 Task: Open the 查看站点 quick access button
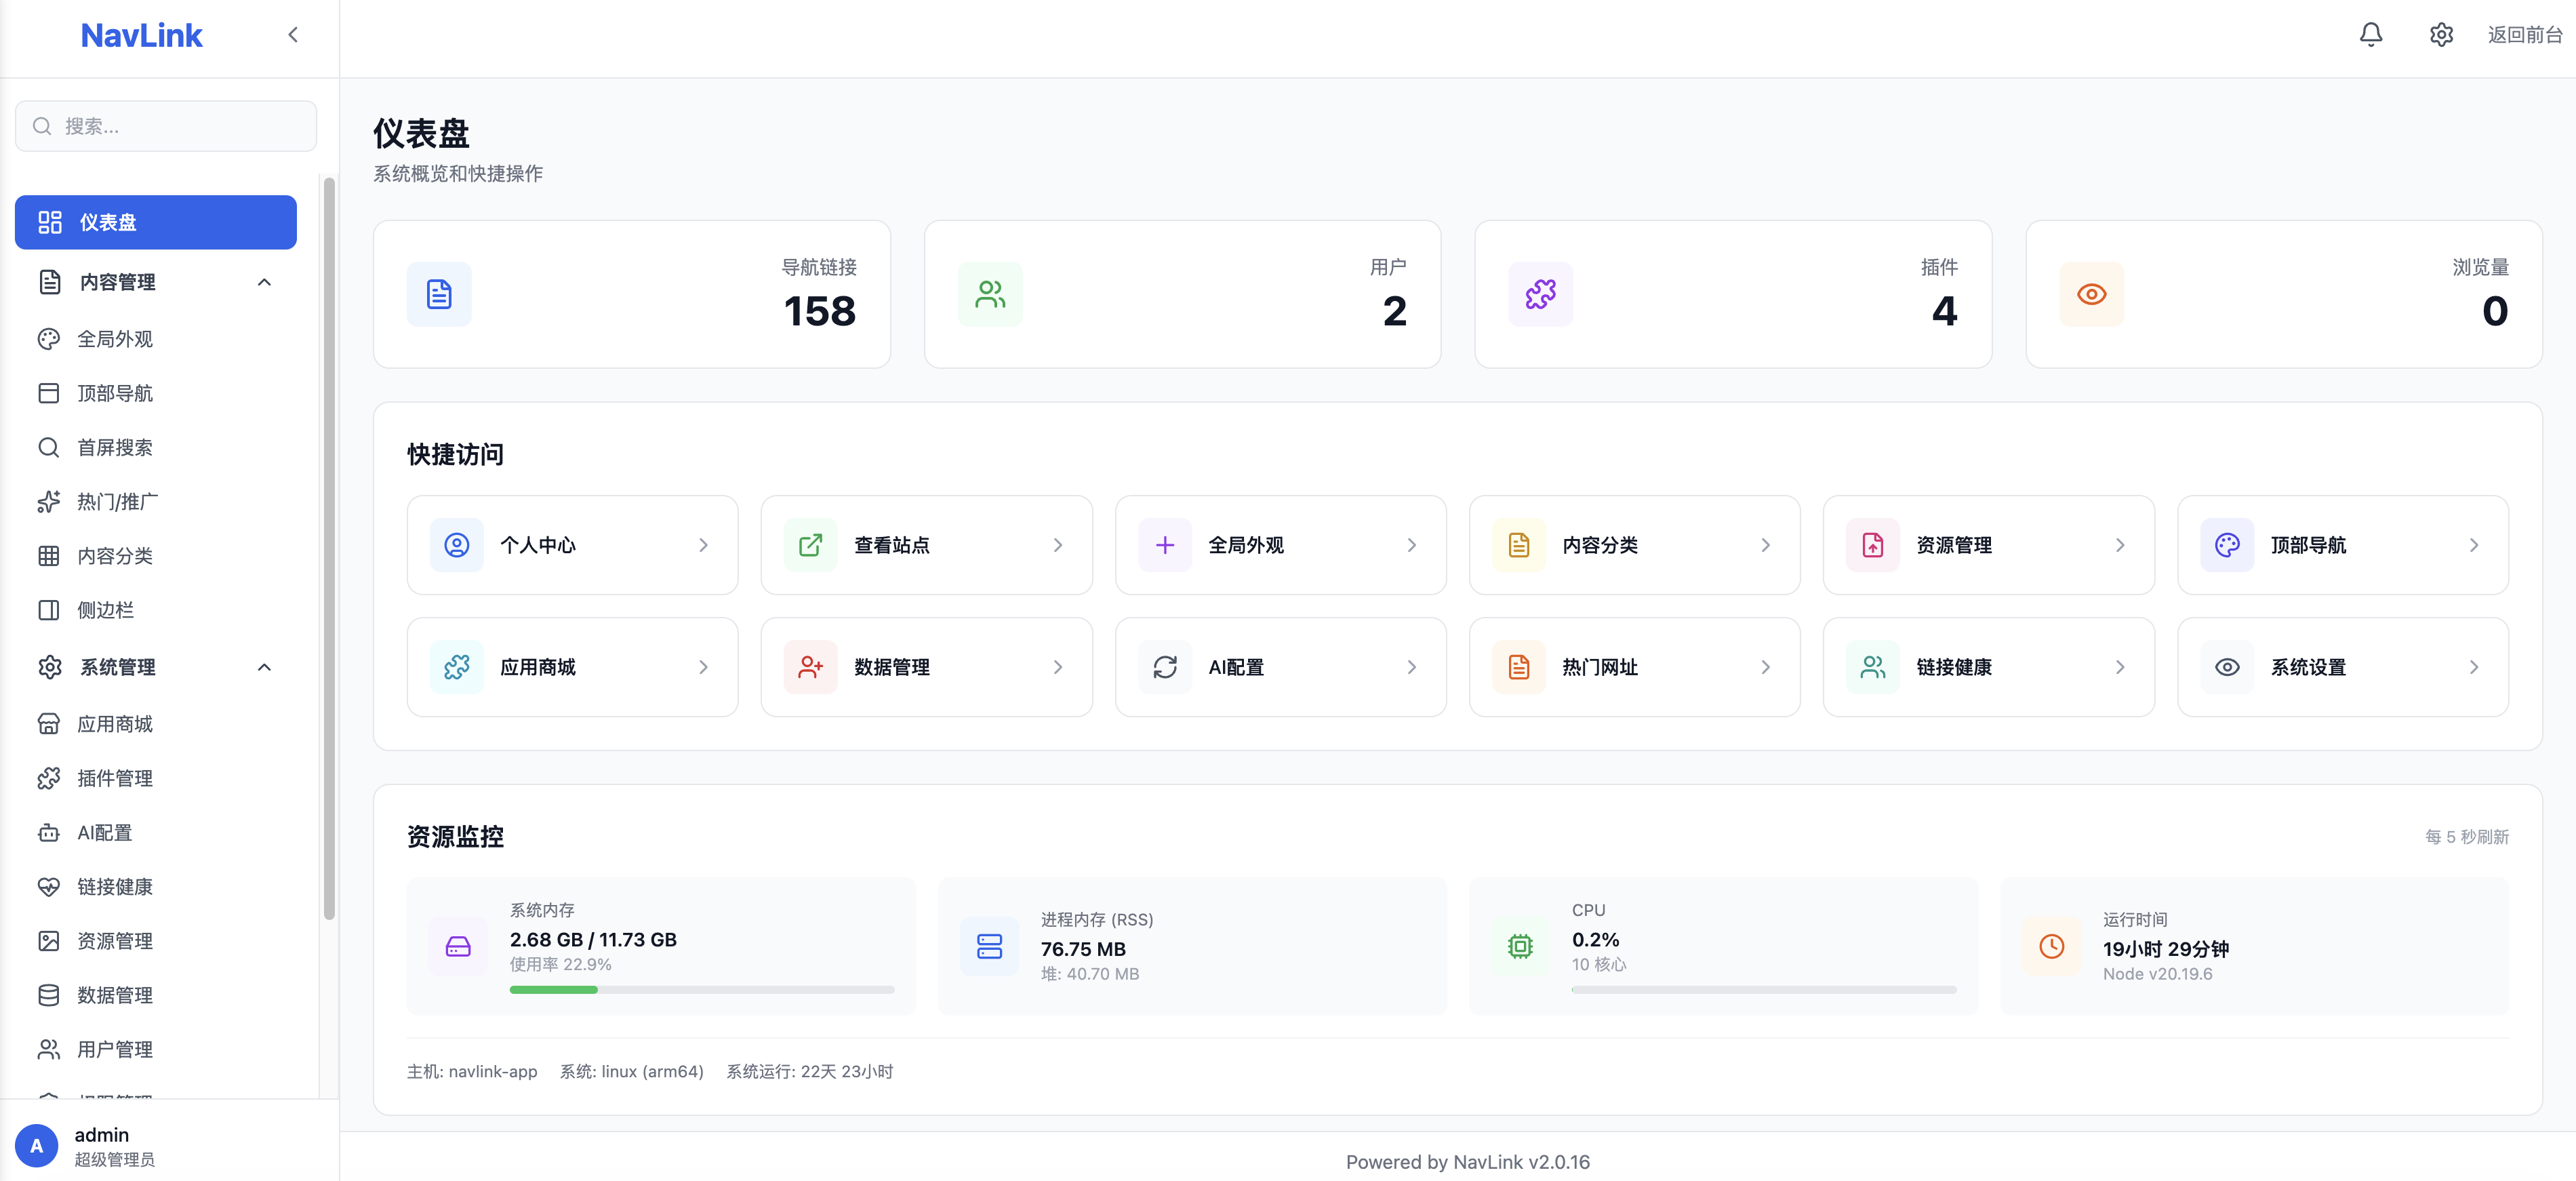pos(926,545)
